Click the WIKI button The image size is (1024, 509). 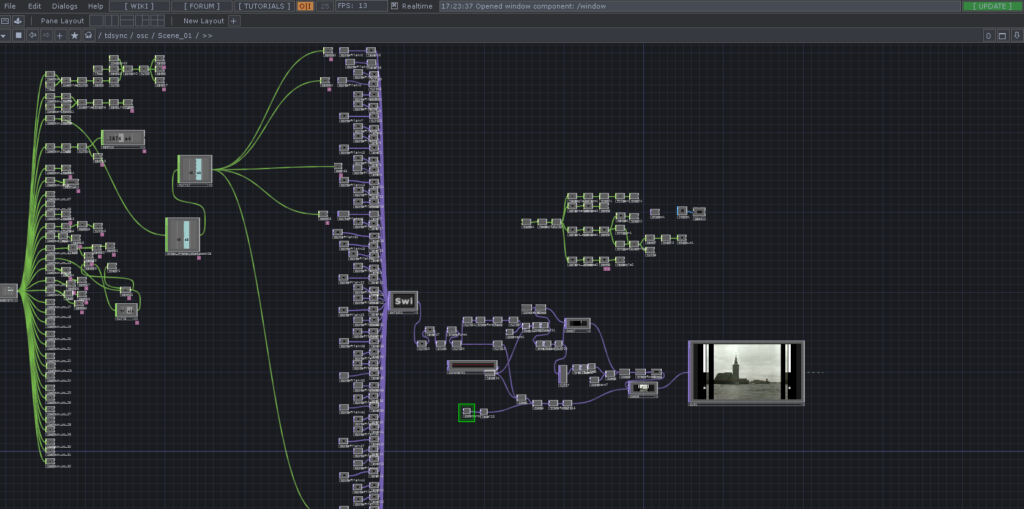click(x=139, y=6)
